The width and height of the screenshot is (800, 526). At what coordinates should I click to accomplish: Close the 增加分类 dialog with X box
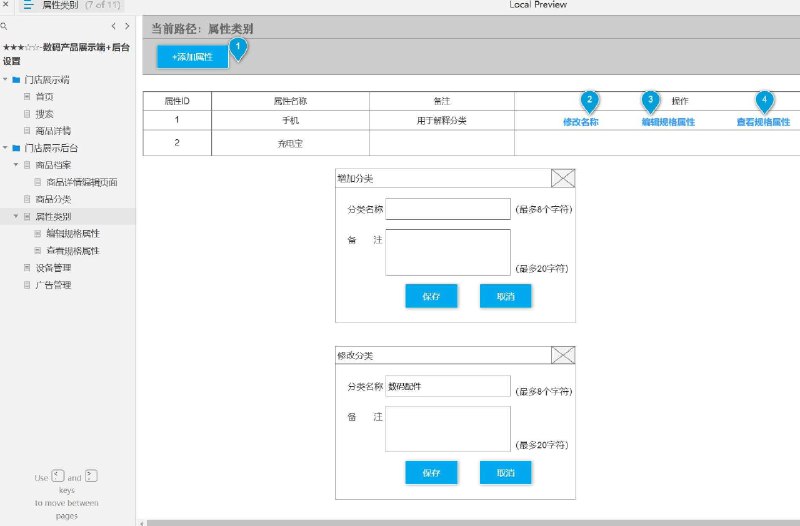(x=563, y=178)
